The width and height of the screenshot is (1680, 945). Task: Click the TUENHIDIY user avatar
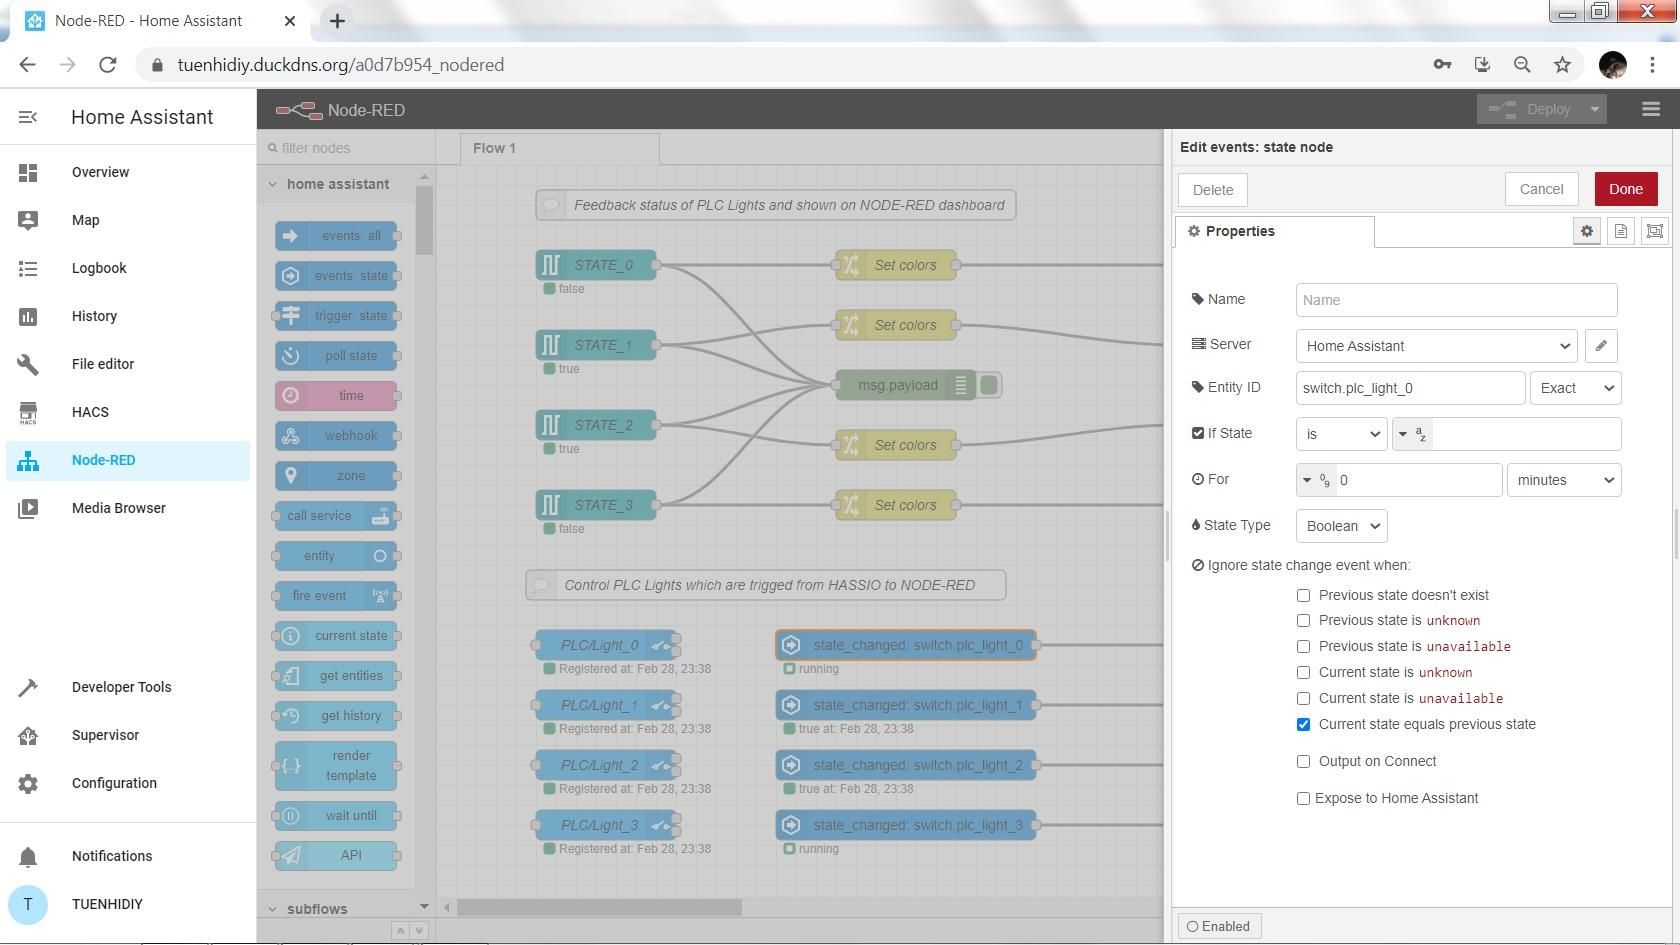coord(28,904)
